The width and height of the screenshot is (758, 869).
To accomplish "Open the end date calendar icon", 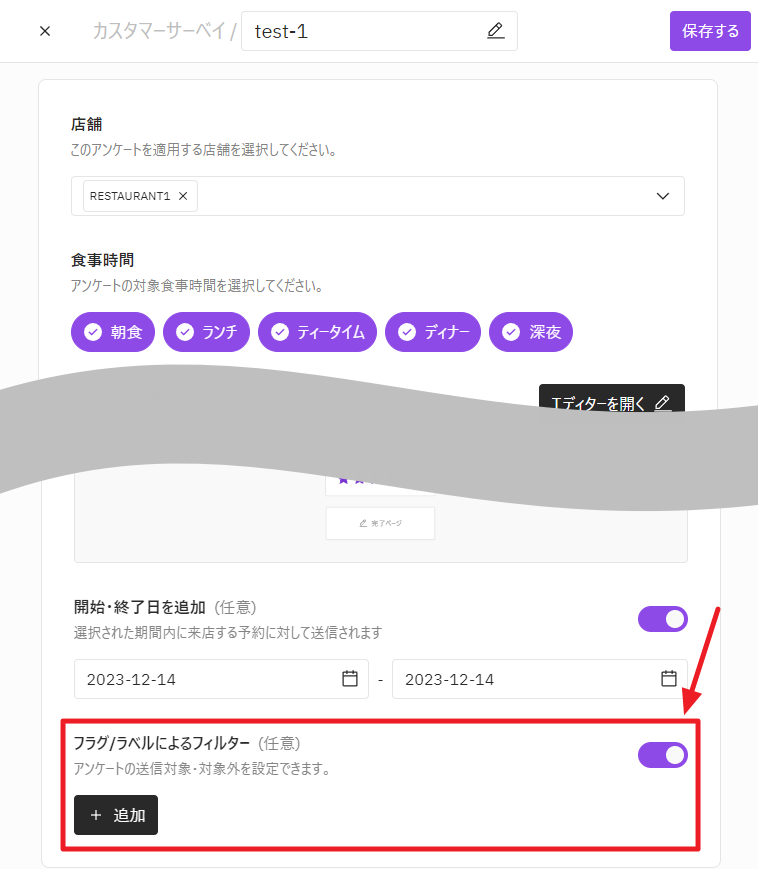I will [x=669, y=678].
